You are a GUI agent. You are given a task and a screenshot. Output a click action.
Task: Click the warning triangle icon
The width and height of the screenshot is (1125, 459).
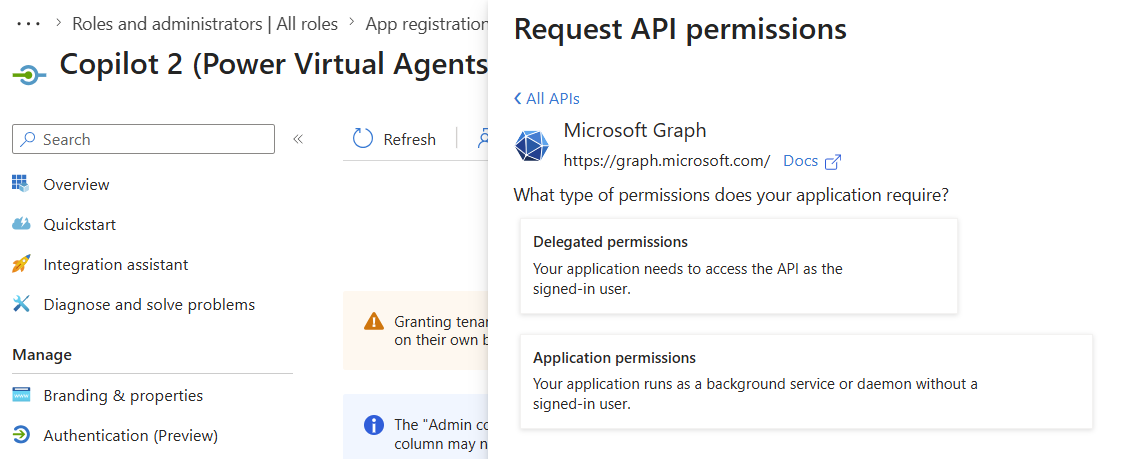click(374, 321)
